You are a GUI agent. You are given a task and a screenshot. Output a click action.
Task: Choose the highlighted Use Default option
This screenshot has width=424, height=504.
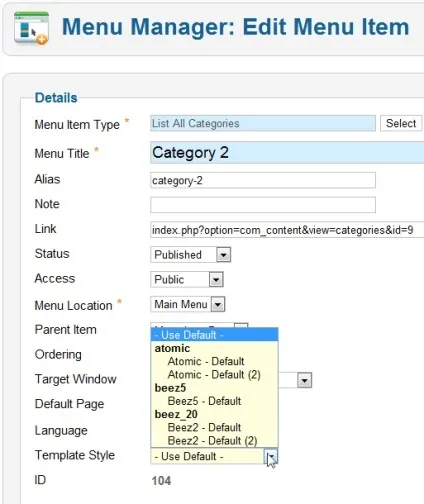214,335
